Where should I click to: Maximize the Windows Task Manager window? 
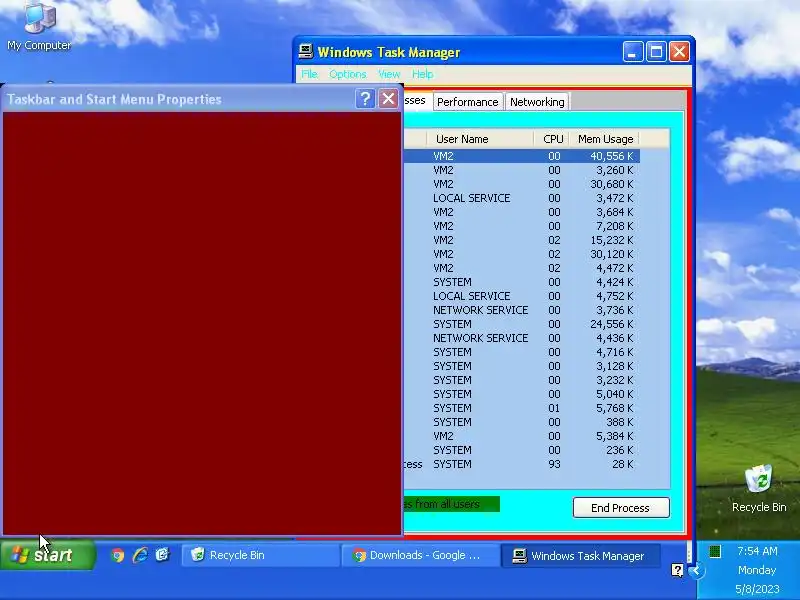click(656, 52)
